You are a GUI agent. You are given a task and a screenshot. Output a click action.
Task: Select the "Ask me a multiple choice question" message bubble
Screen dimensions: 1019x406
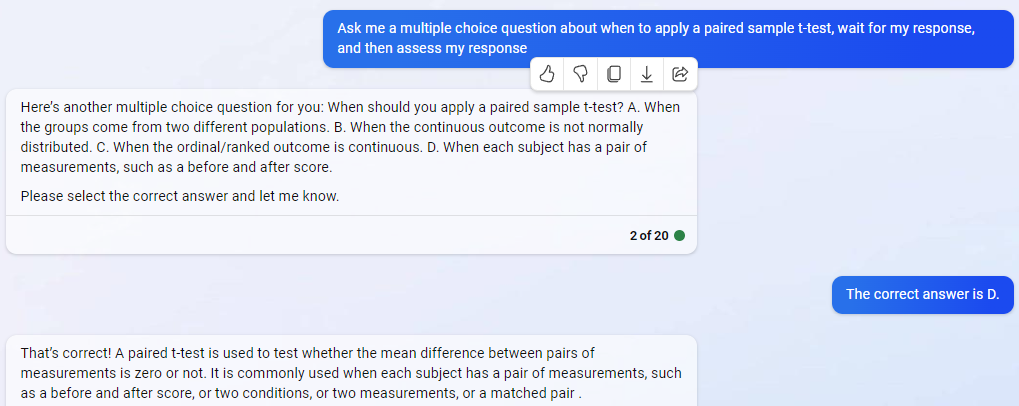click(x=668, y=38)
